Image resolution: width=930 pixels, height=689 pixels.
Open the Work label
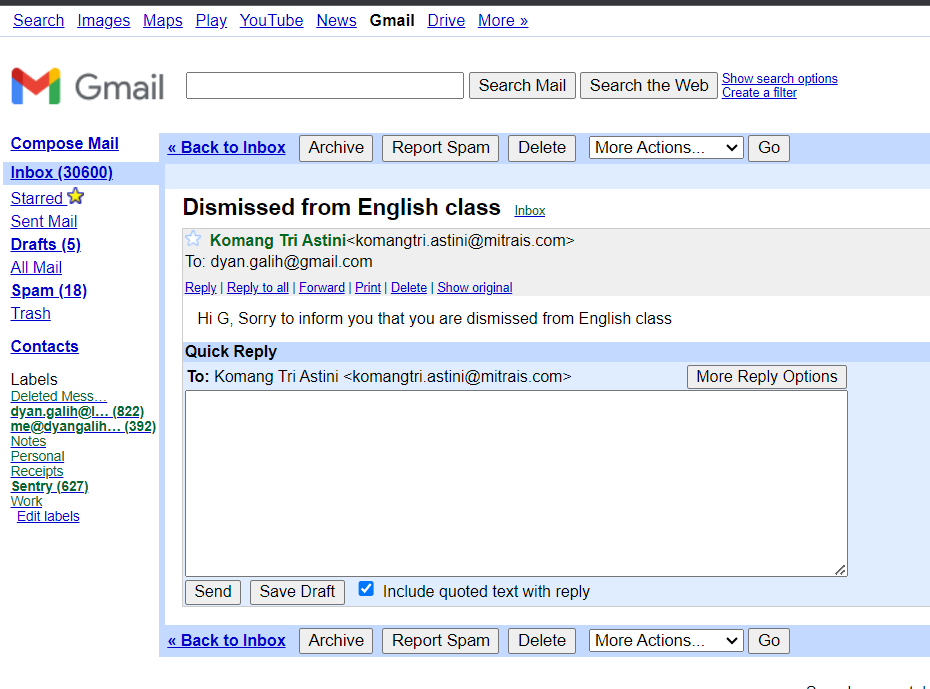(27, 501)
